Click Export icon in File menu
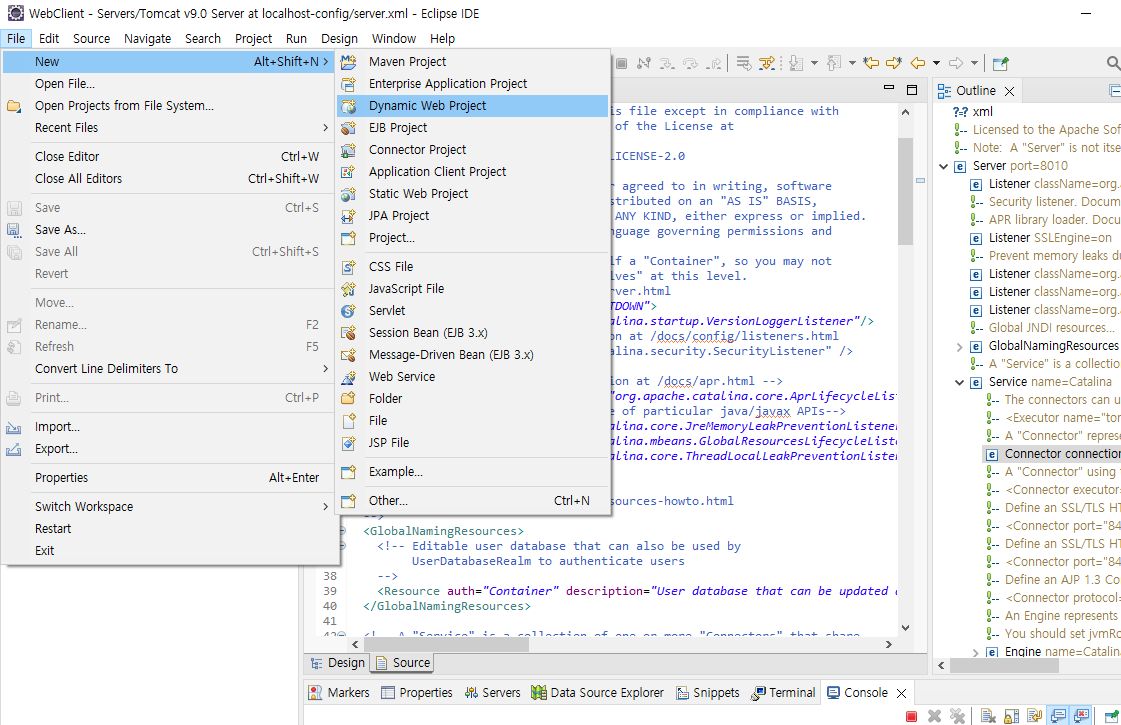The image size is (1121, 725). (x=14, y=450)
